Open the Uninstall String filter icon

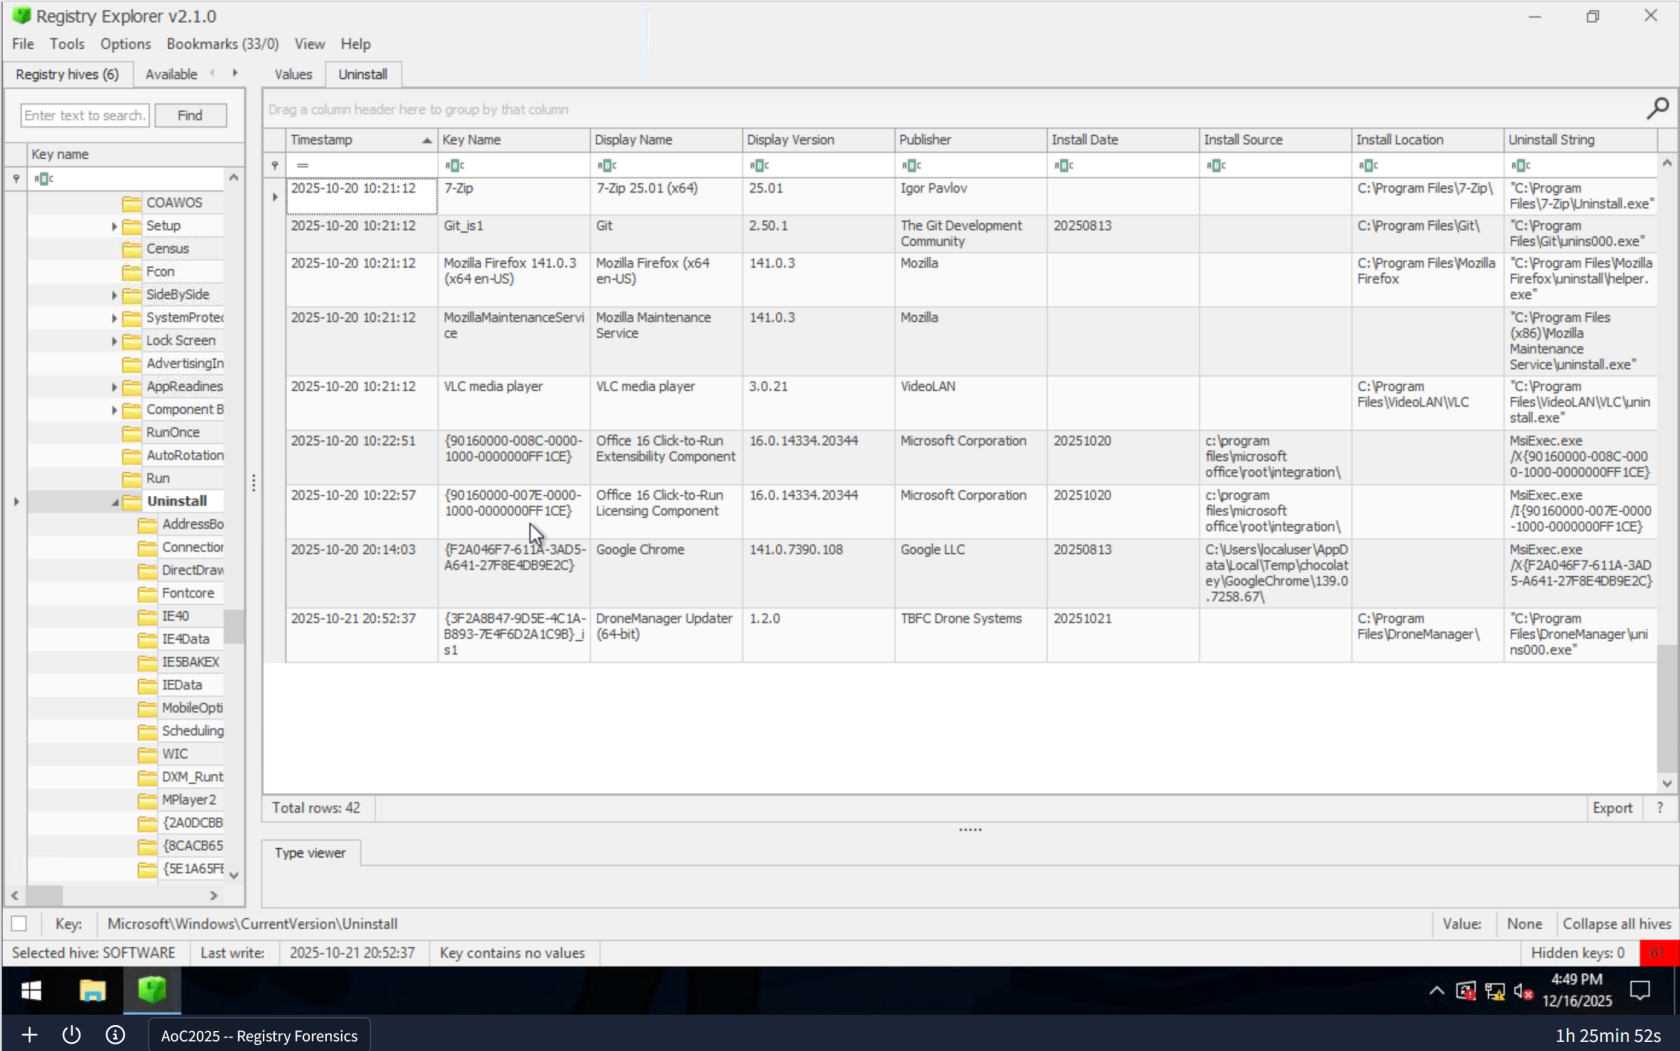(1520, 165)
